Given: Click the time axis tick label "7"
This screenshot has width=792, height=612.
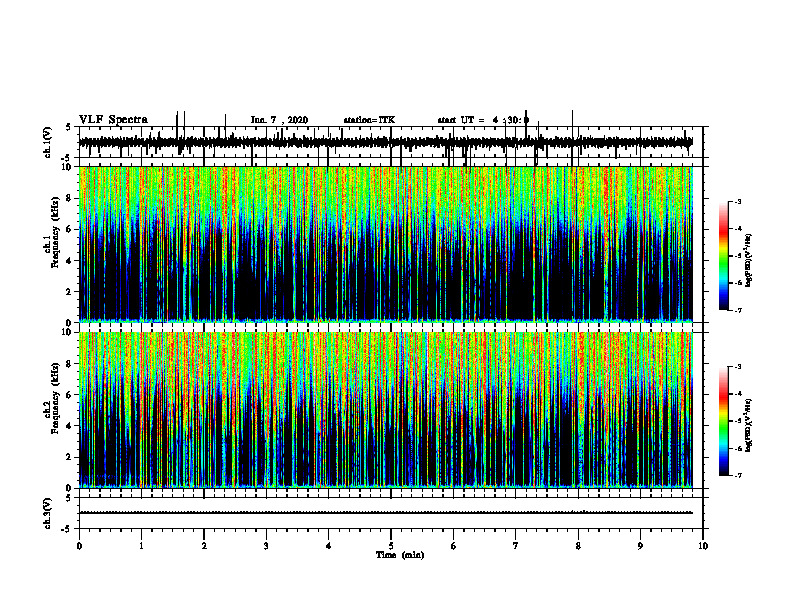Looking at the screenshot, I should click(516, 546).
